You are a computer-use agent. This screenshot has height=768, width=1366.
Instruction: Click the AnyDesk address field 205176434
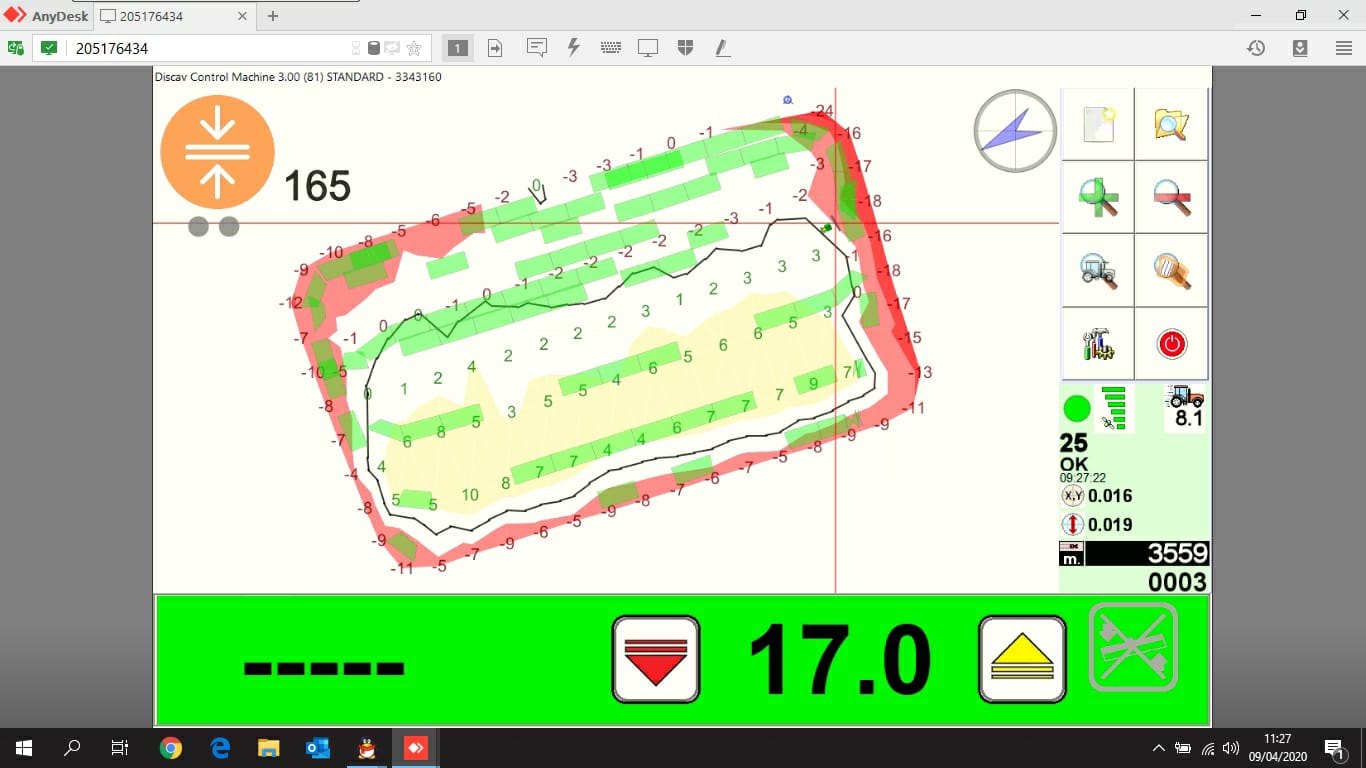click(x=210, y=48)
